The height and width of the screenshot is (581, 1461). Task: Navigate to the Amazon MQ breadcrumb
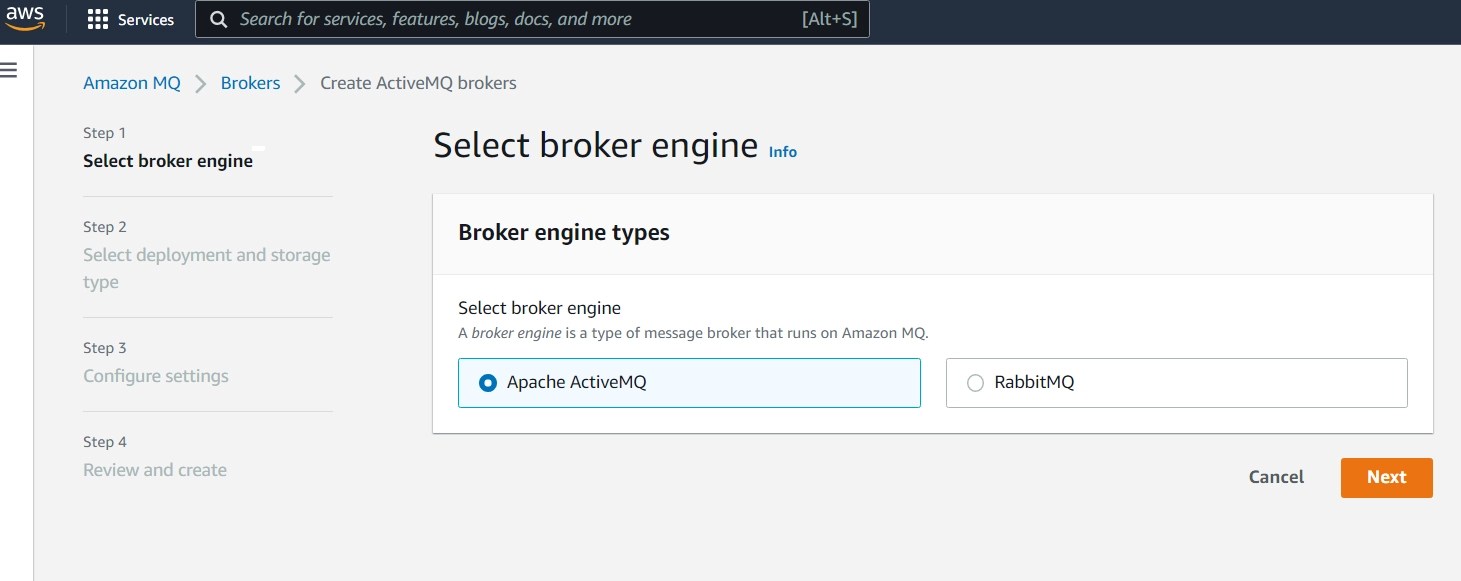tap(131, 82)
